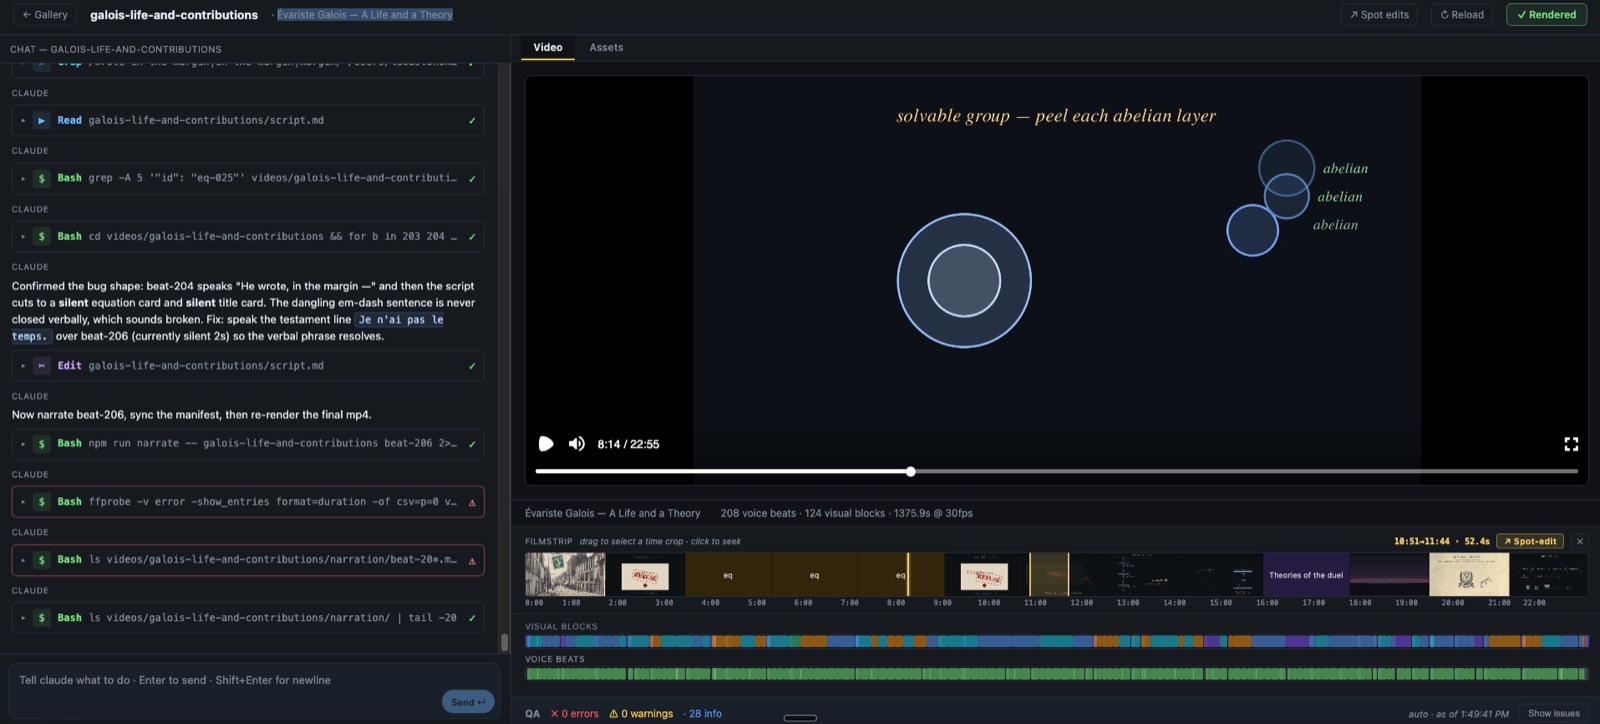Click the voice beats track
Viewport: 1600px width, 724px height.
click(x=1057, y=674)
